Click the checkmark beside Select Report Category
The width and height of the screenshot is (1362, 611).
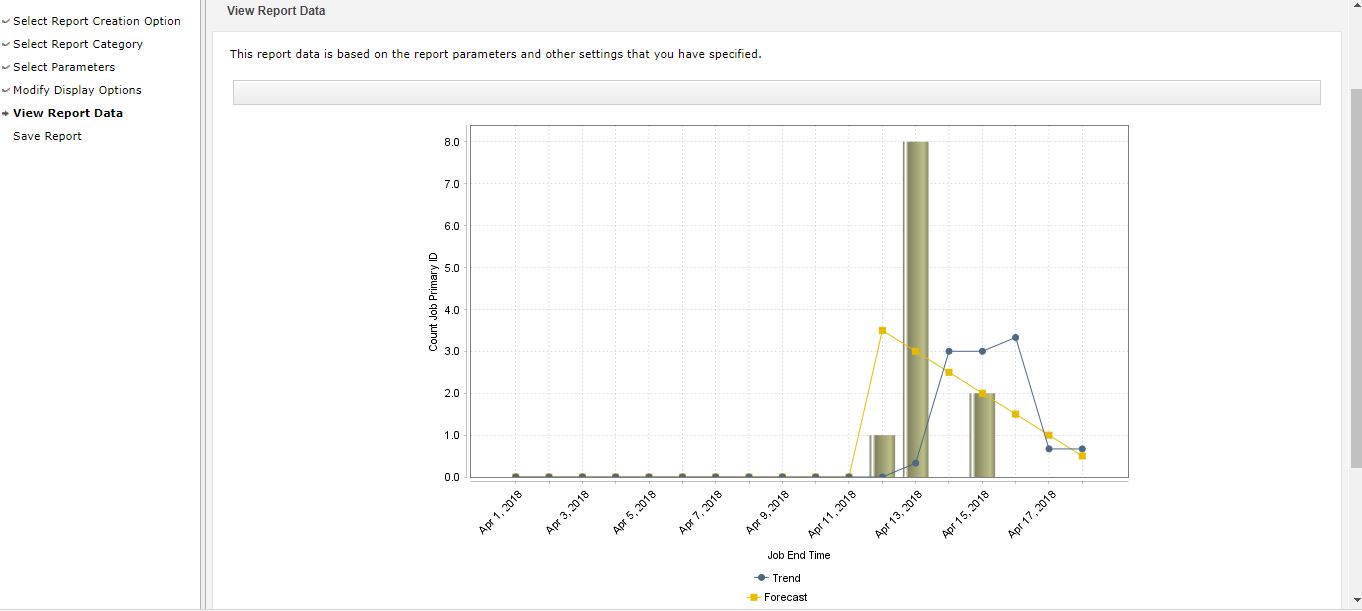pyautogui.click(x=8, y=44)
